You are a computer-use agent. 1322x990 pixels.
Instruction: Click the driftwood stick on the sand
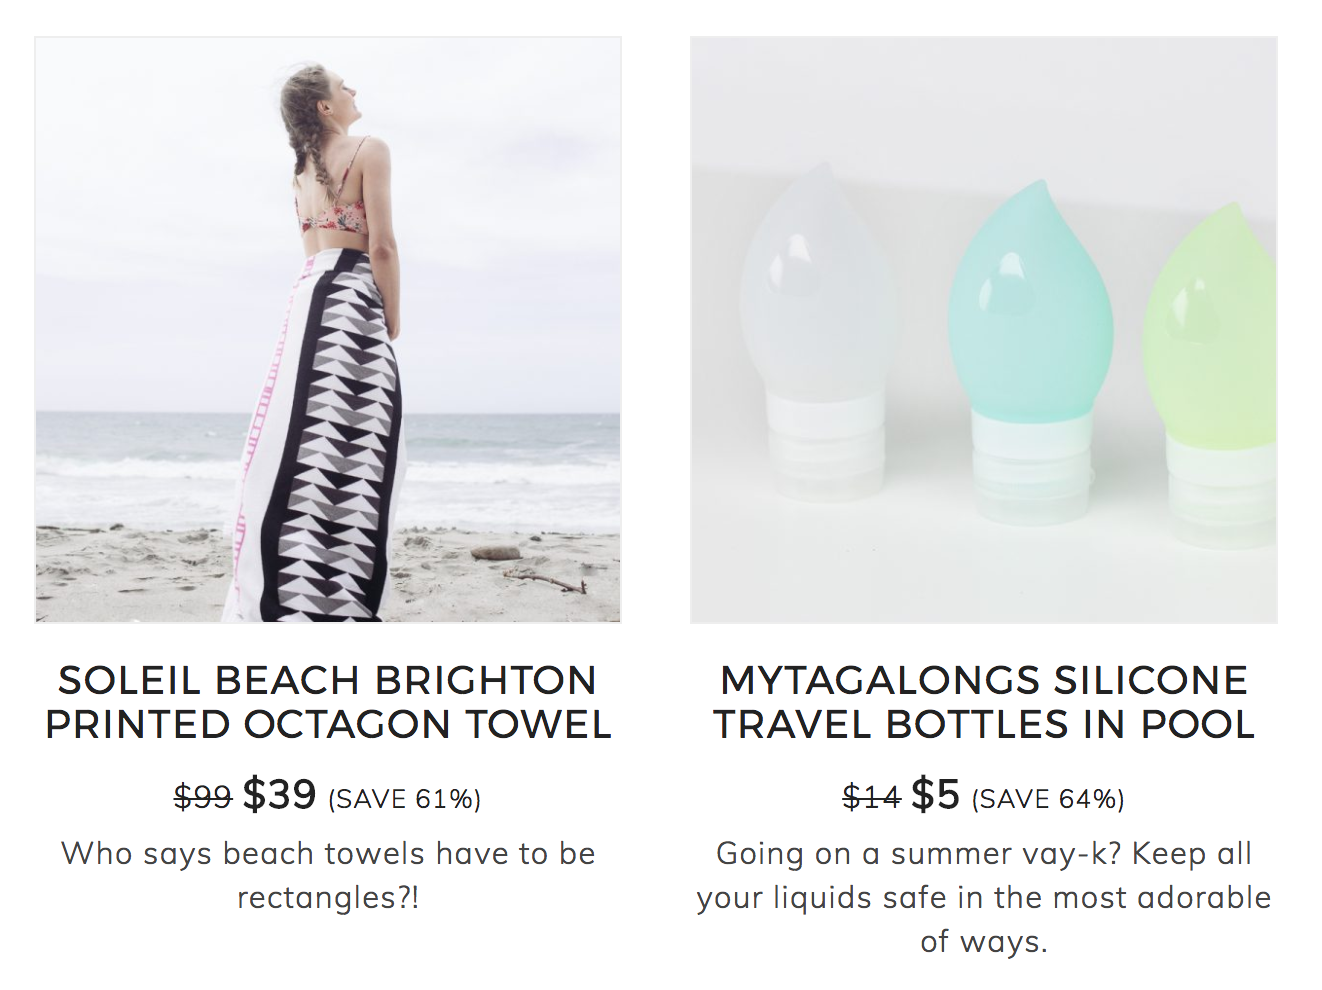click(x=543, y=580)
